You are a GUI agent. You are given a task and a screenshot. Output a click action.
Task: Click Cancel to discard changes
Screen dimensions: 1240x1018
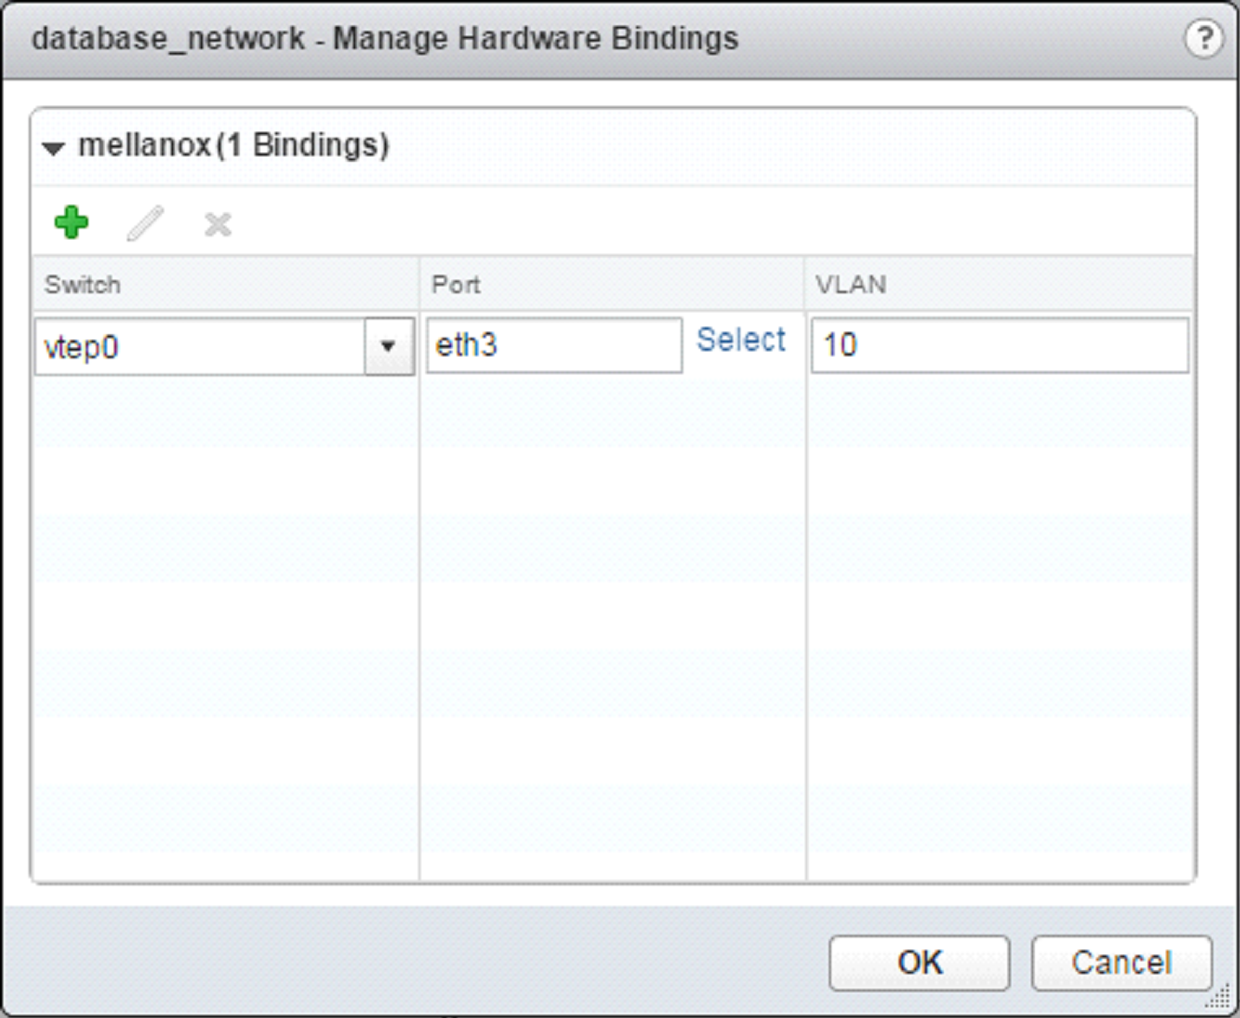[1121, 962]
